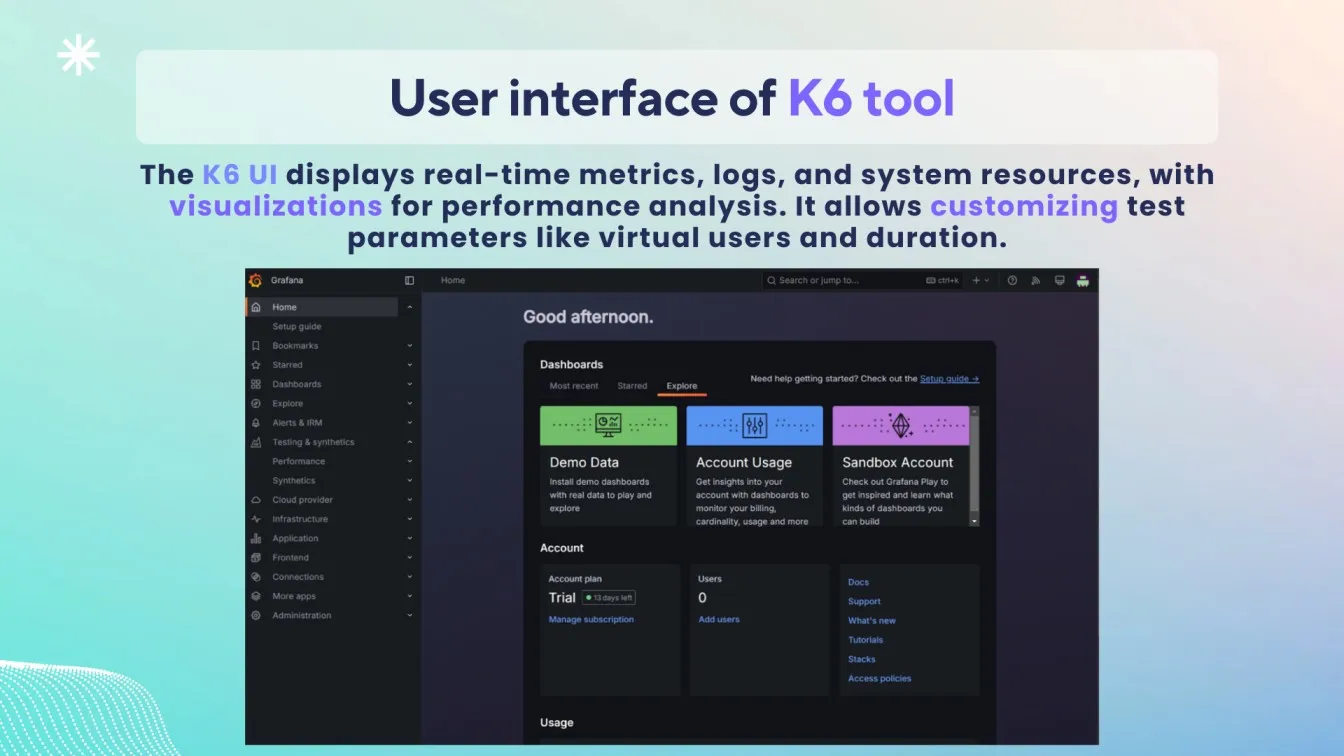Collapse the Home section chevron
The width and height of the screenshot is (1344, 756).
410,307
